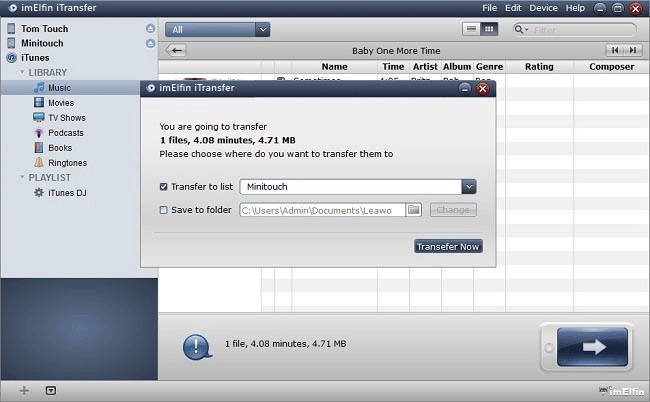Click the add plus icon at bottom left
This screenshot has height=402, width=650.
coord(24,390)
